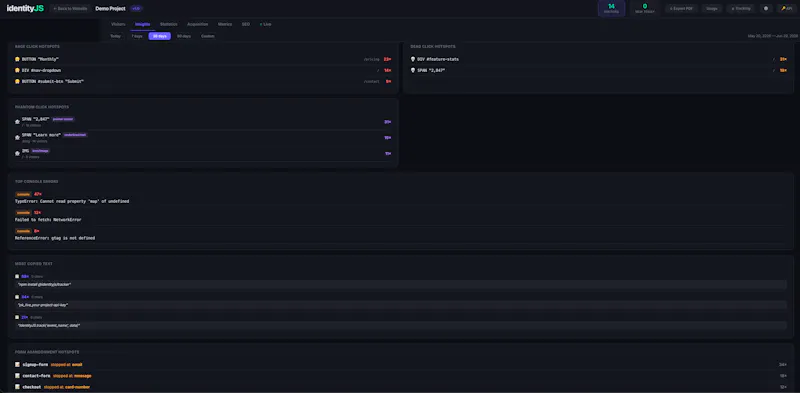
Task: Click purple tag next to phantom SPAN "2,847"
Action: [63, 119]
